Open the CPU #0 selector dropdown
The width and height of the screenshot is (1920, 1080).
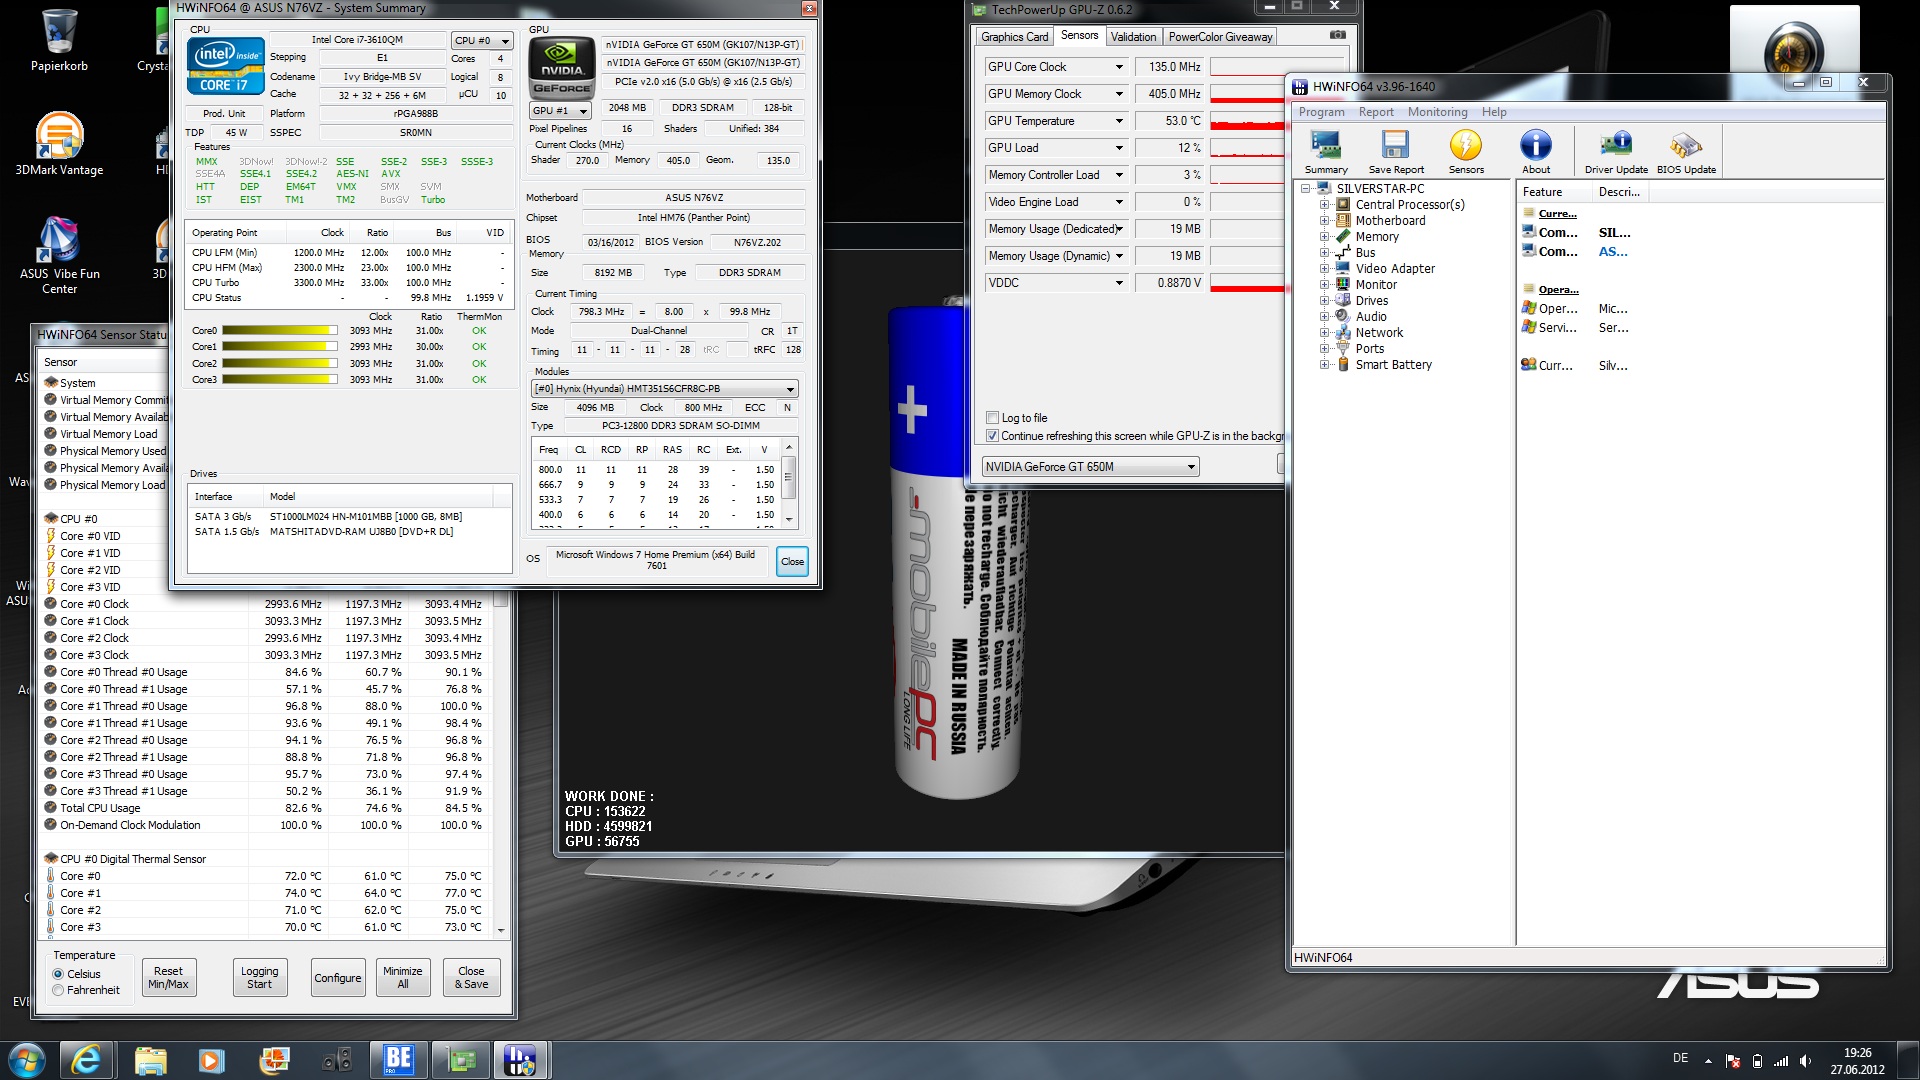(482, 41)
